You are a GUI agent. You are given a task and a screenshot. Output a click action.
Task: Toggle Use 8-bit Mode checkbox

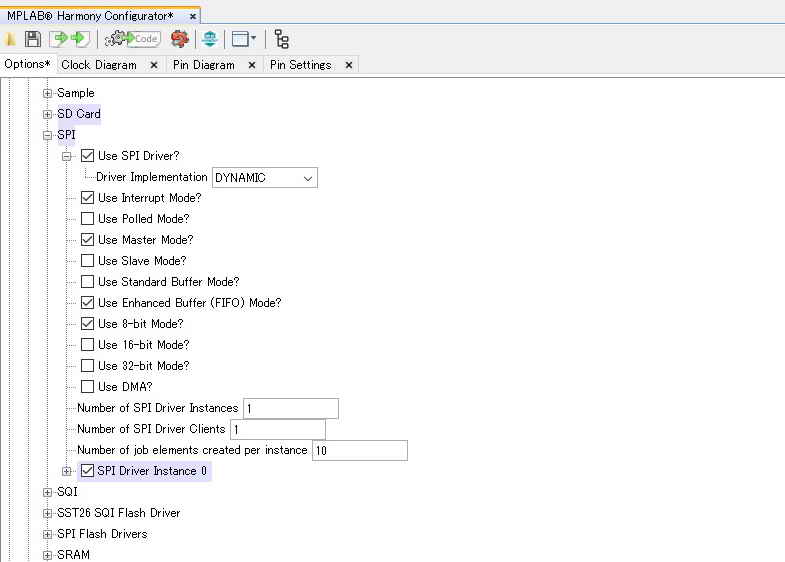pos(87,324)
